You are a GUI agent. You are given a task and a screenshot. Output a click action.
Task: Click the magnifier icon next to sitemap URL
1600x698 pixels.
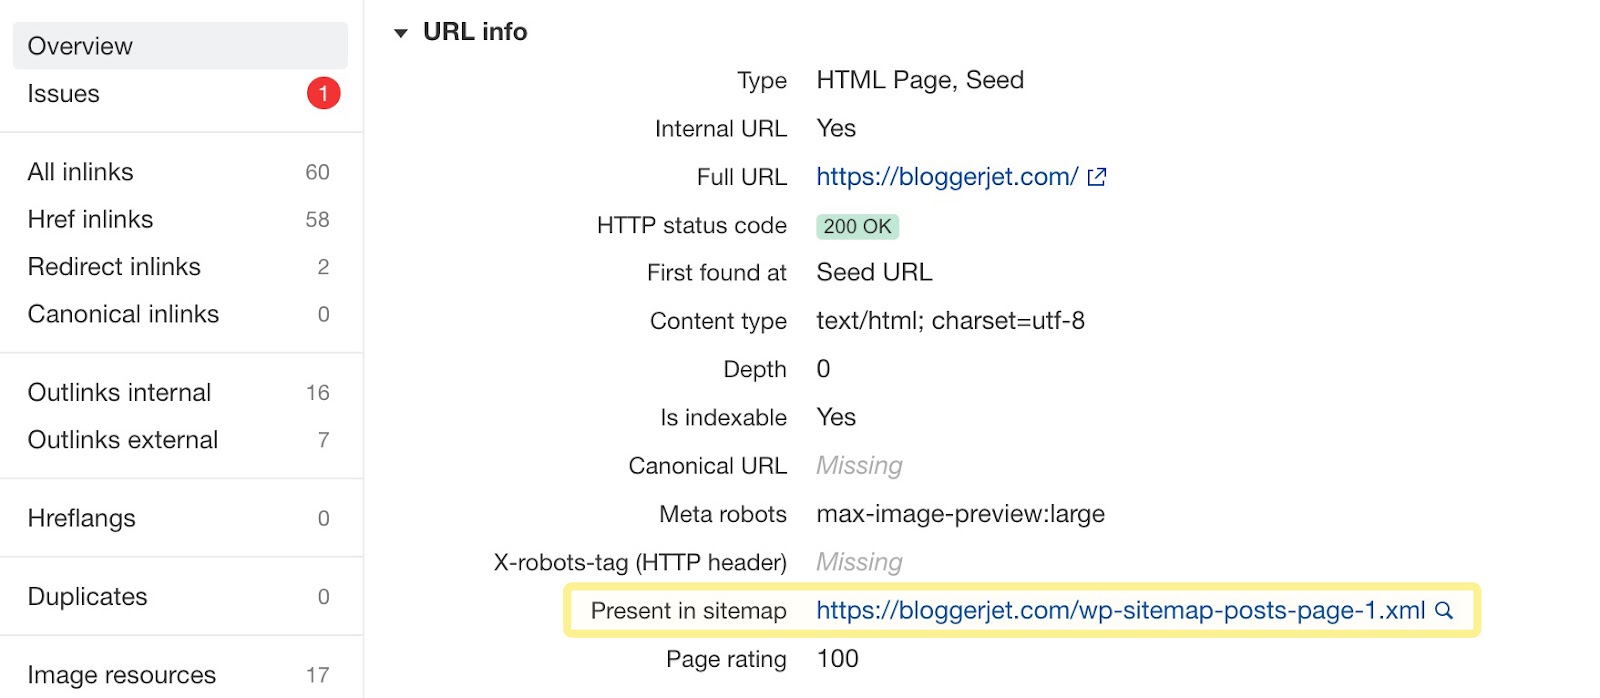point(1446,610)
